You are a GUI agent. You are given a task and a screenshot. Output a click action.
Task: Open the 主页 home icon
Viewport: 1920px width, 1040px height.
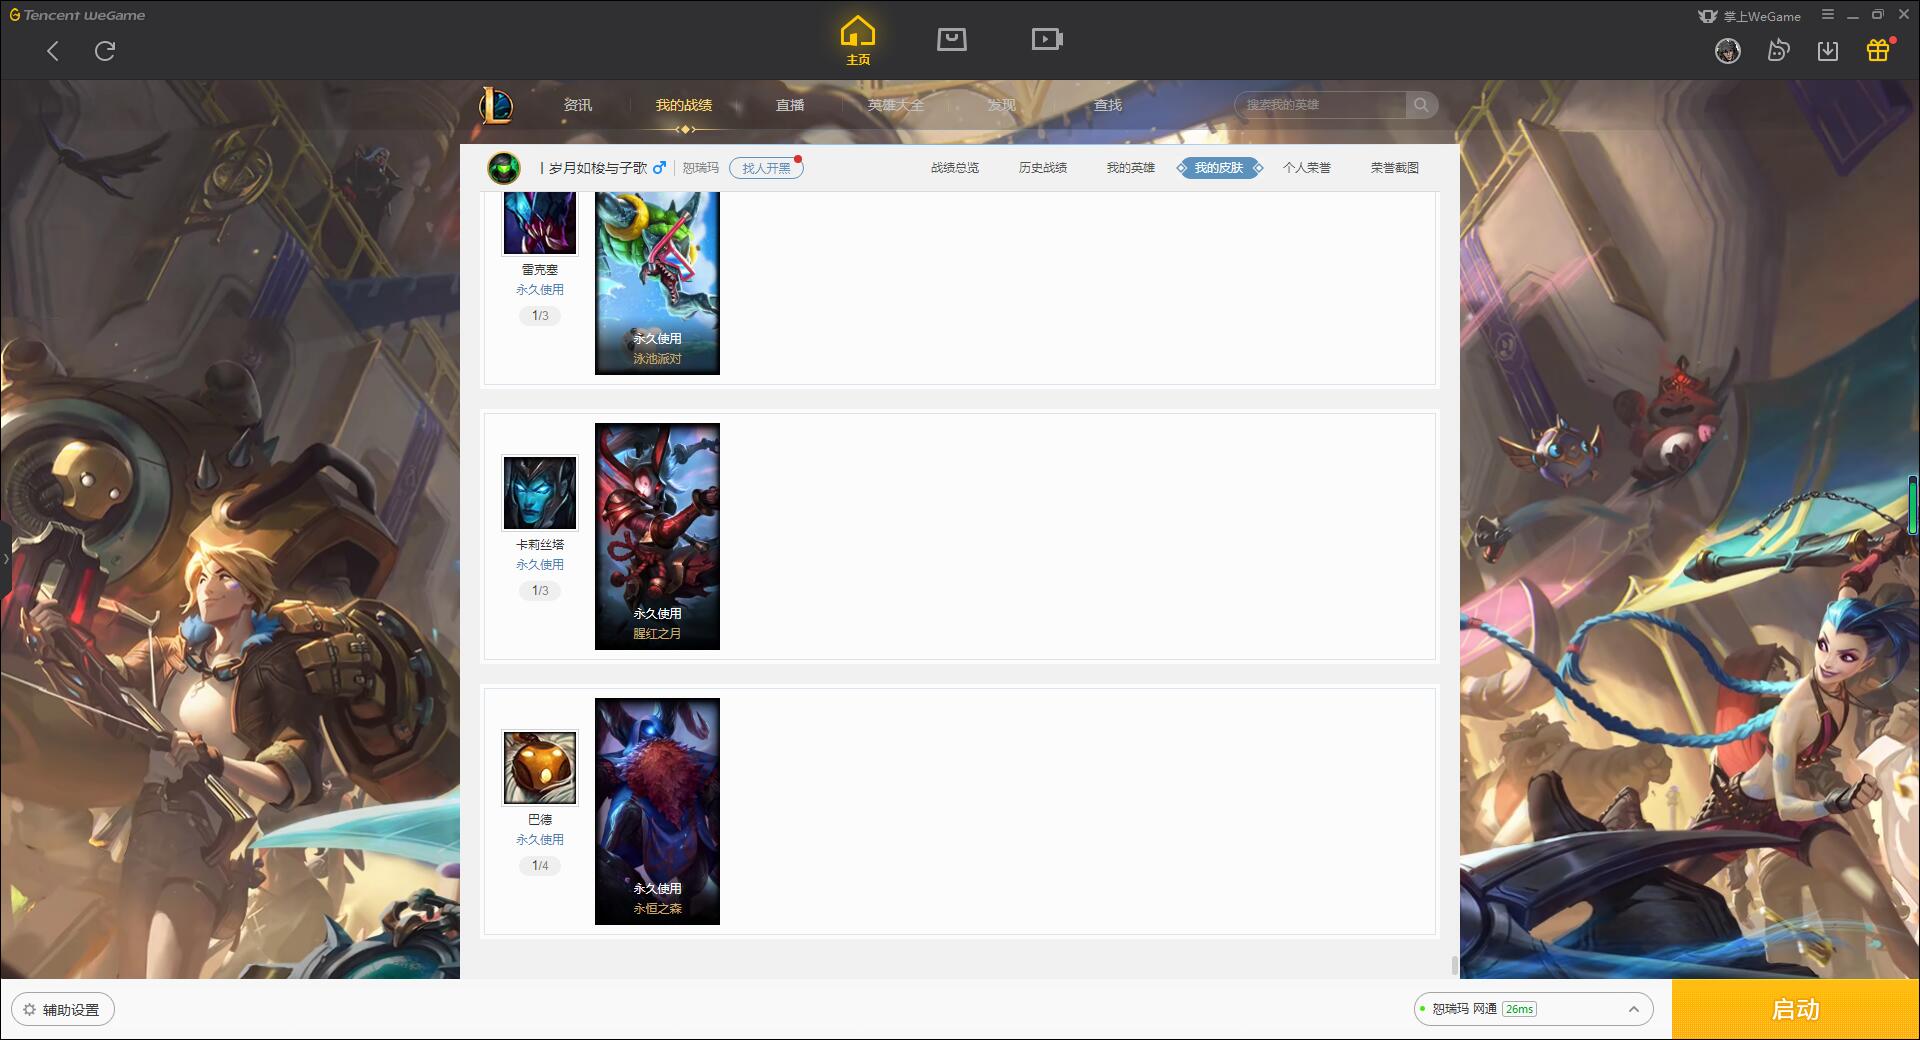pos(858,40)
